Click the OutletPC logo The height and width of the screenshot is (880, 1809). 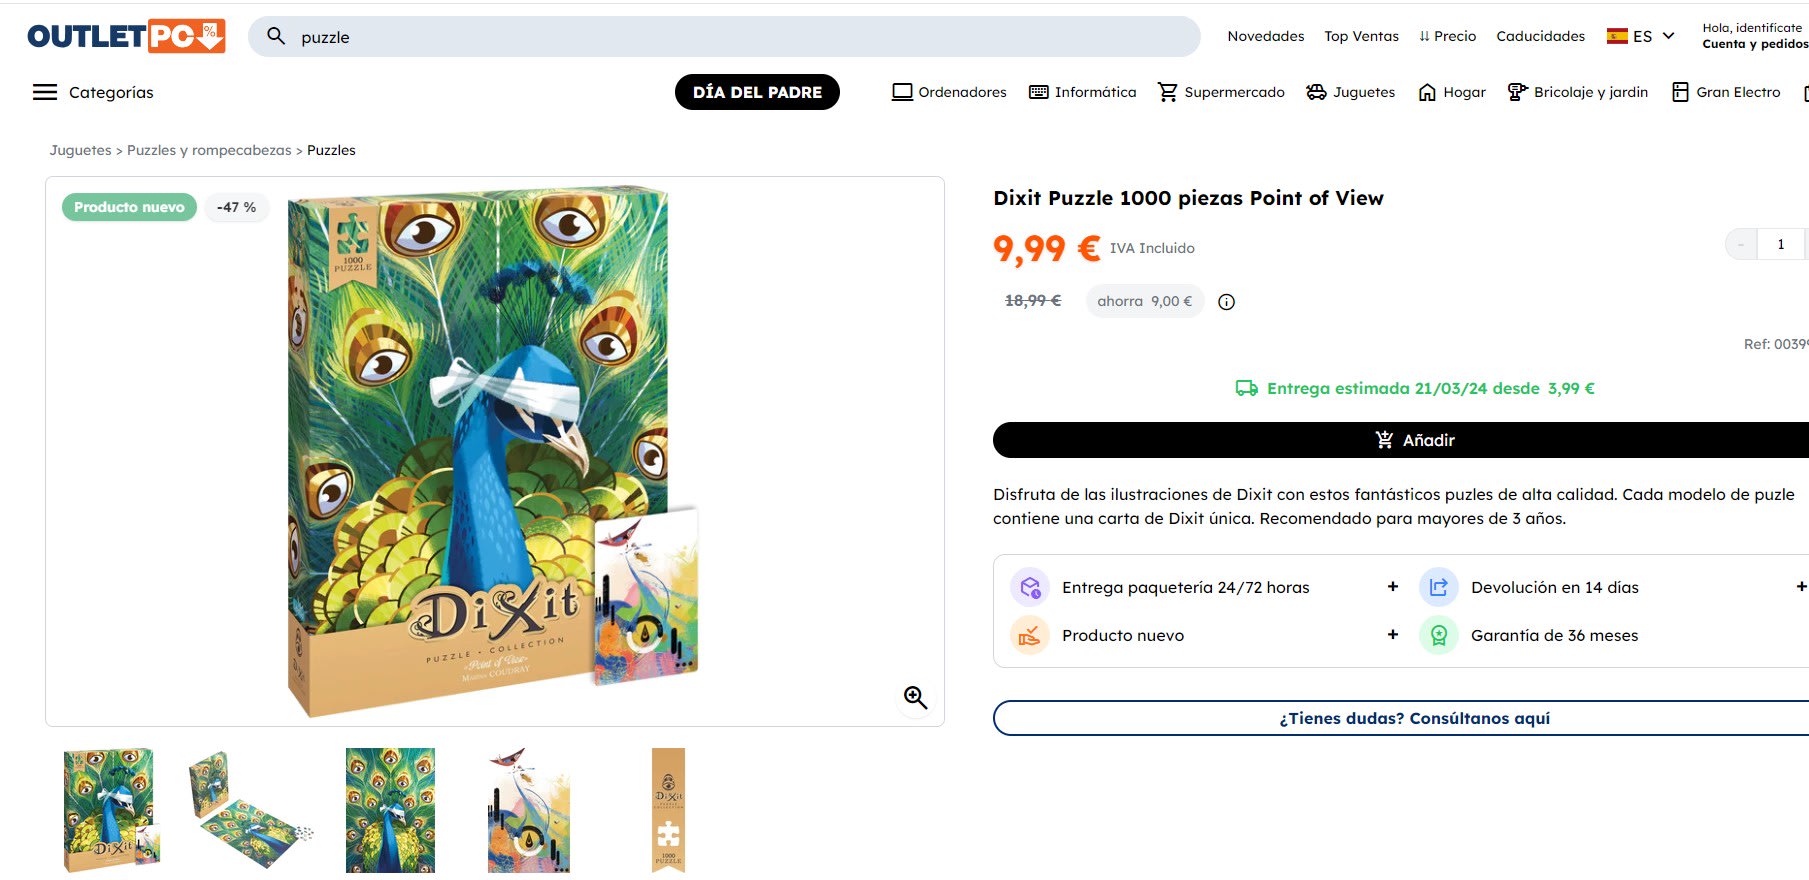126,36
